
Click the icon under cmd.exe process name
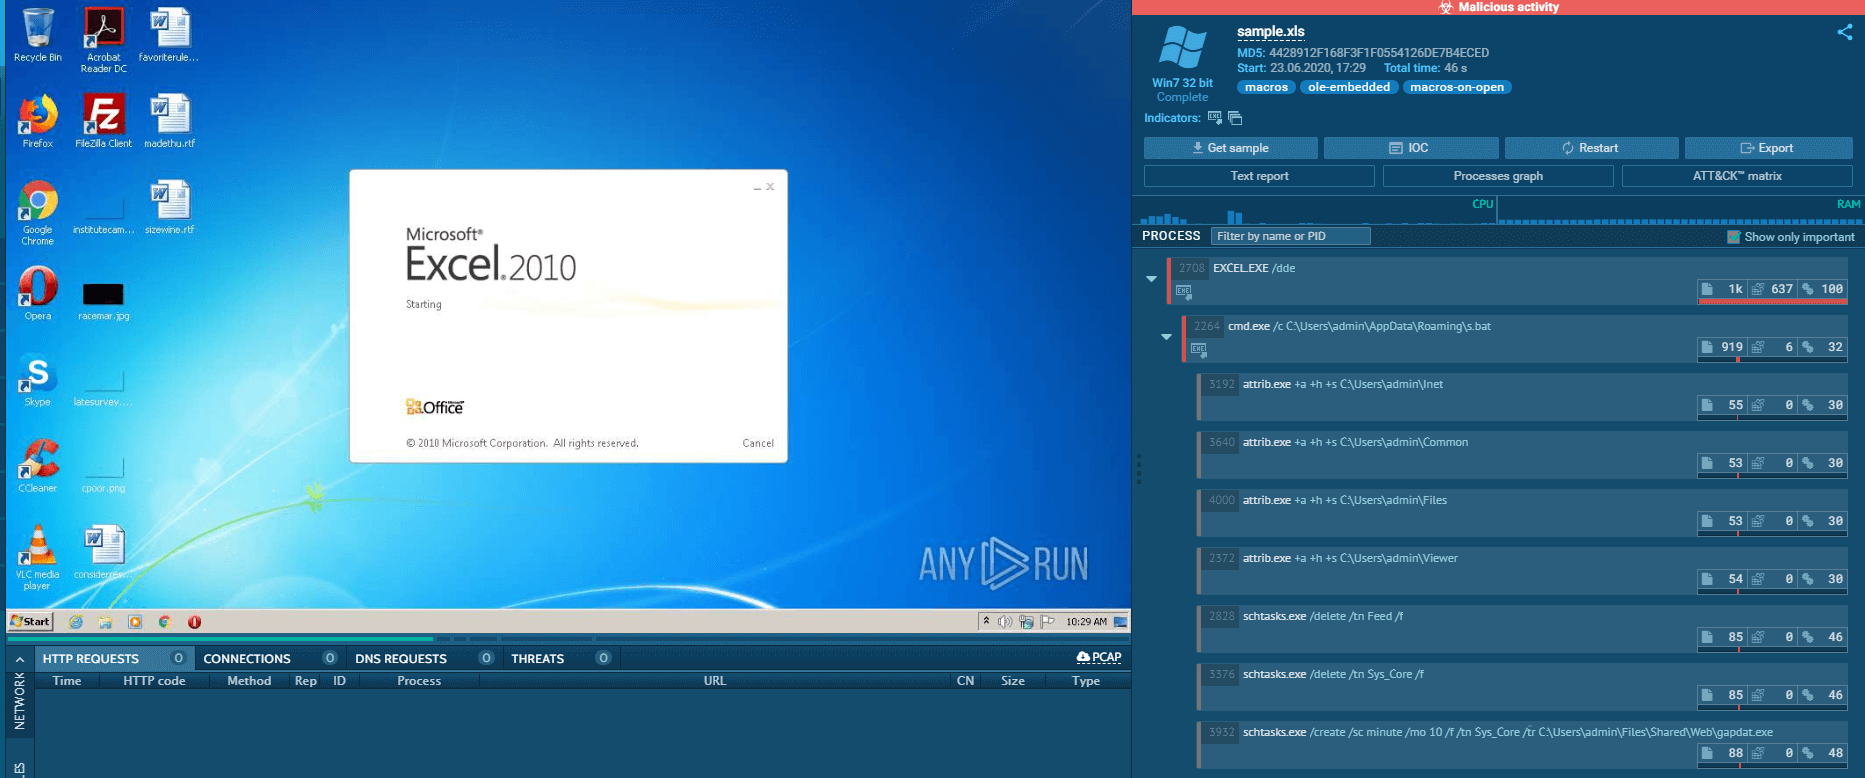(1199, 349)
